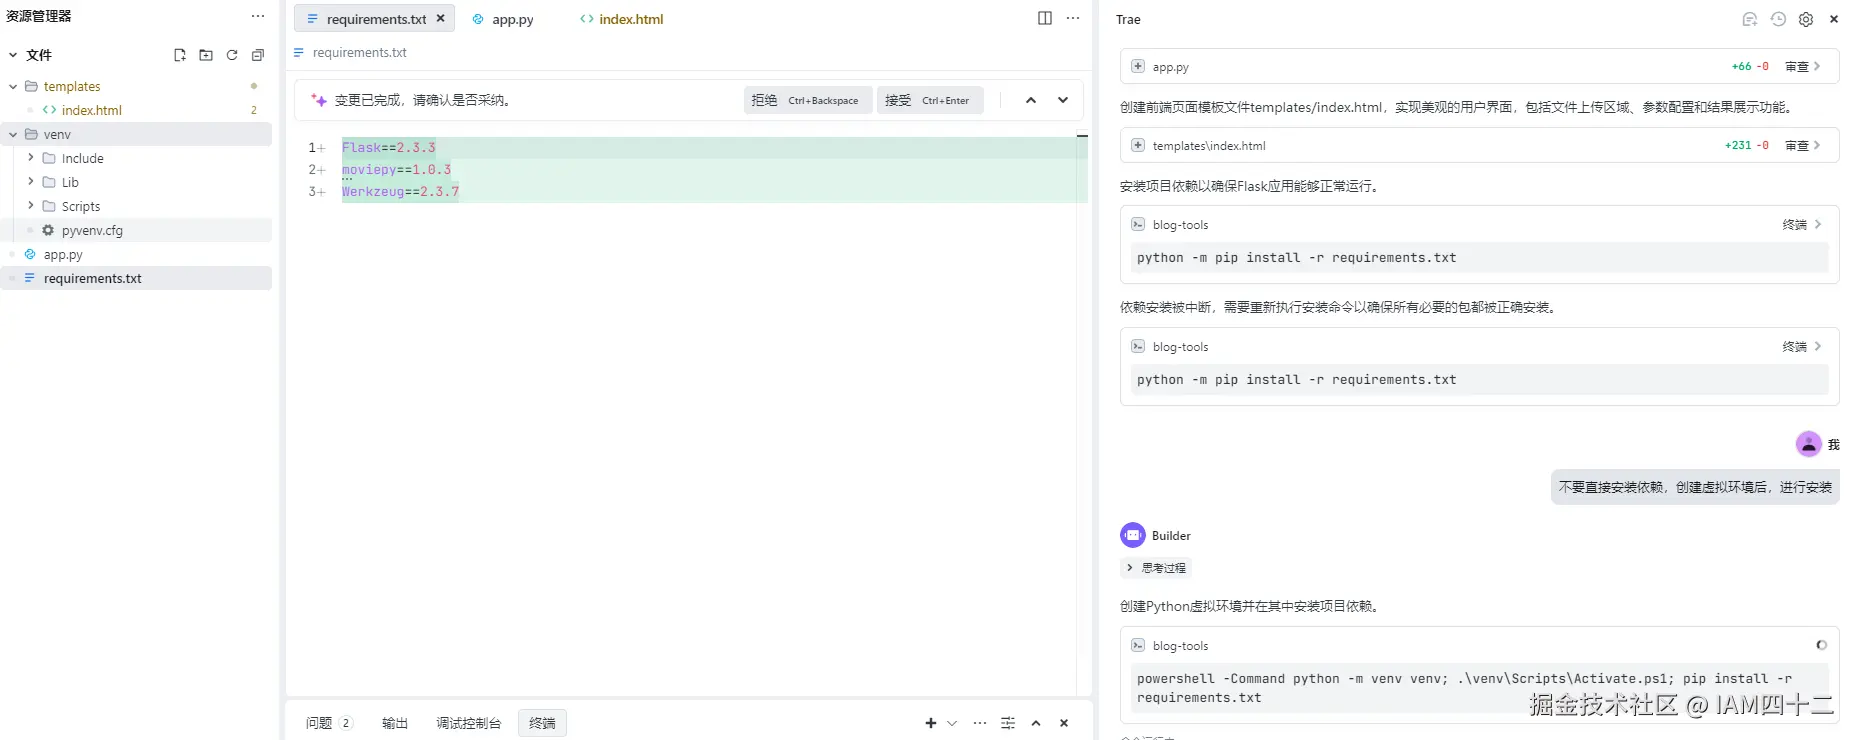This screenshot has height=740, width=1856.
Task: Open editor more actions ellipsis
Action: point(1073,18)
